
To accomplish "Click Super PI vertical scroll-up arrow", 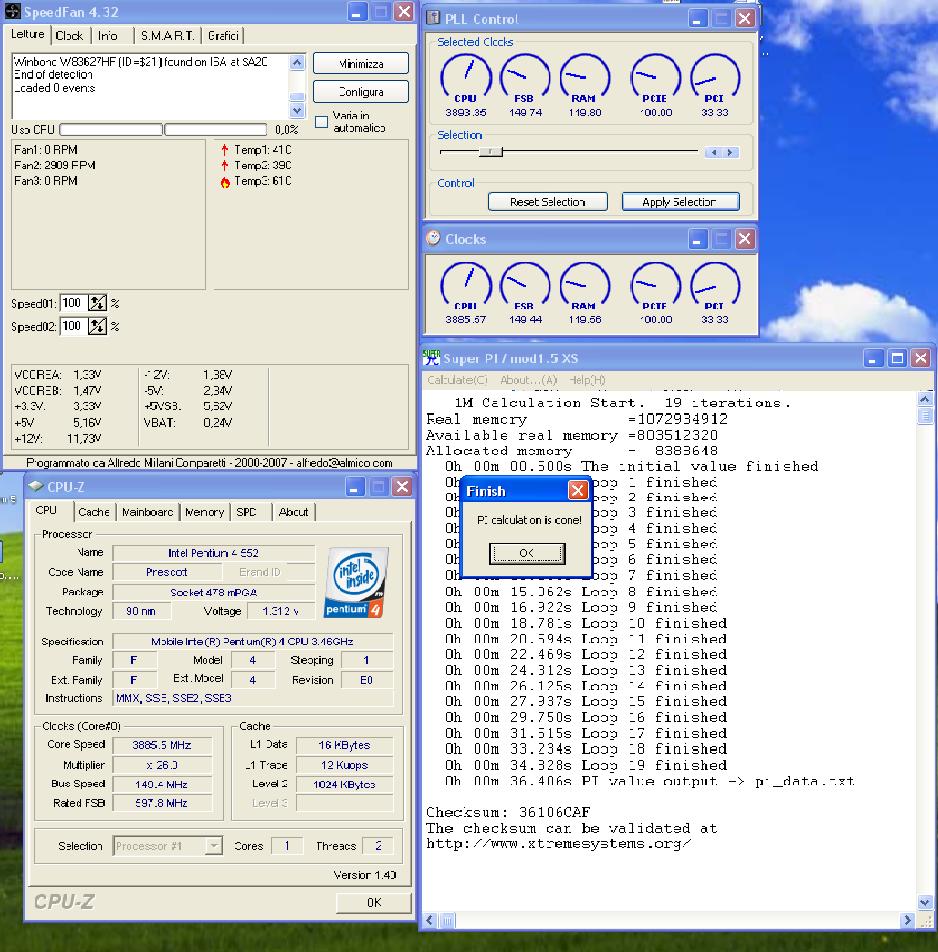I will [x=925, y=399].
